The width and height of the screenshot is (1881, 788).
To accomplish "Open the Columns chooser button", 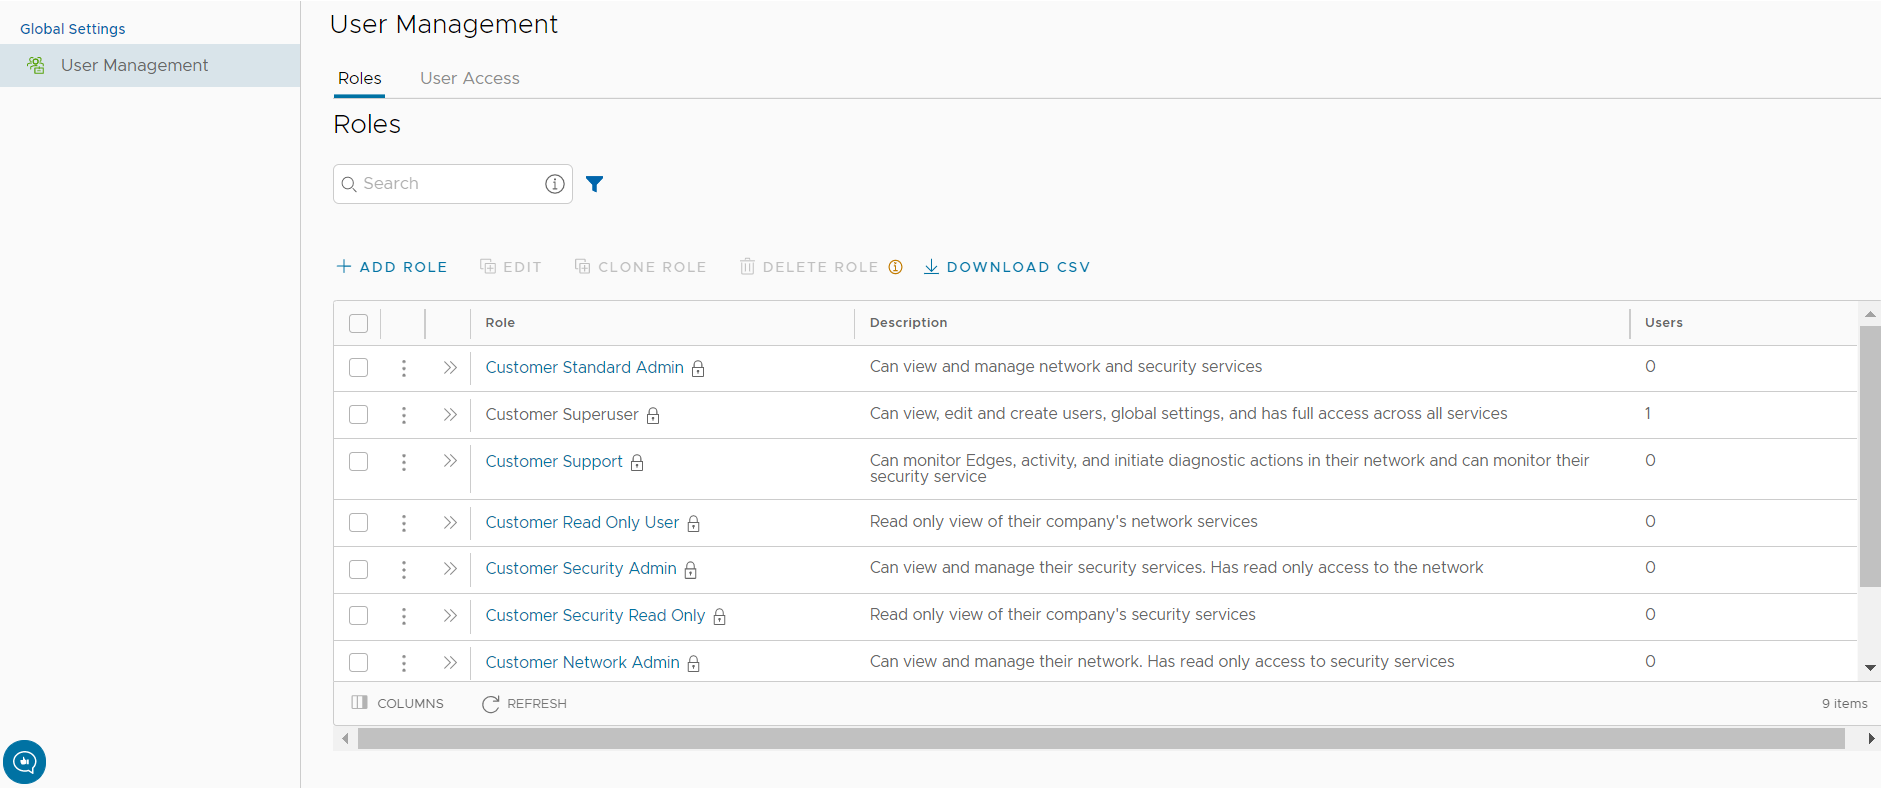I will pyautogui.click(x=398, y=704).
